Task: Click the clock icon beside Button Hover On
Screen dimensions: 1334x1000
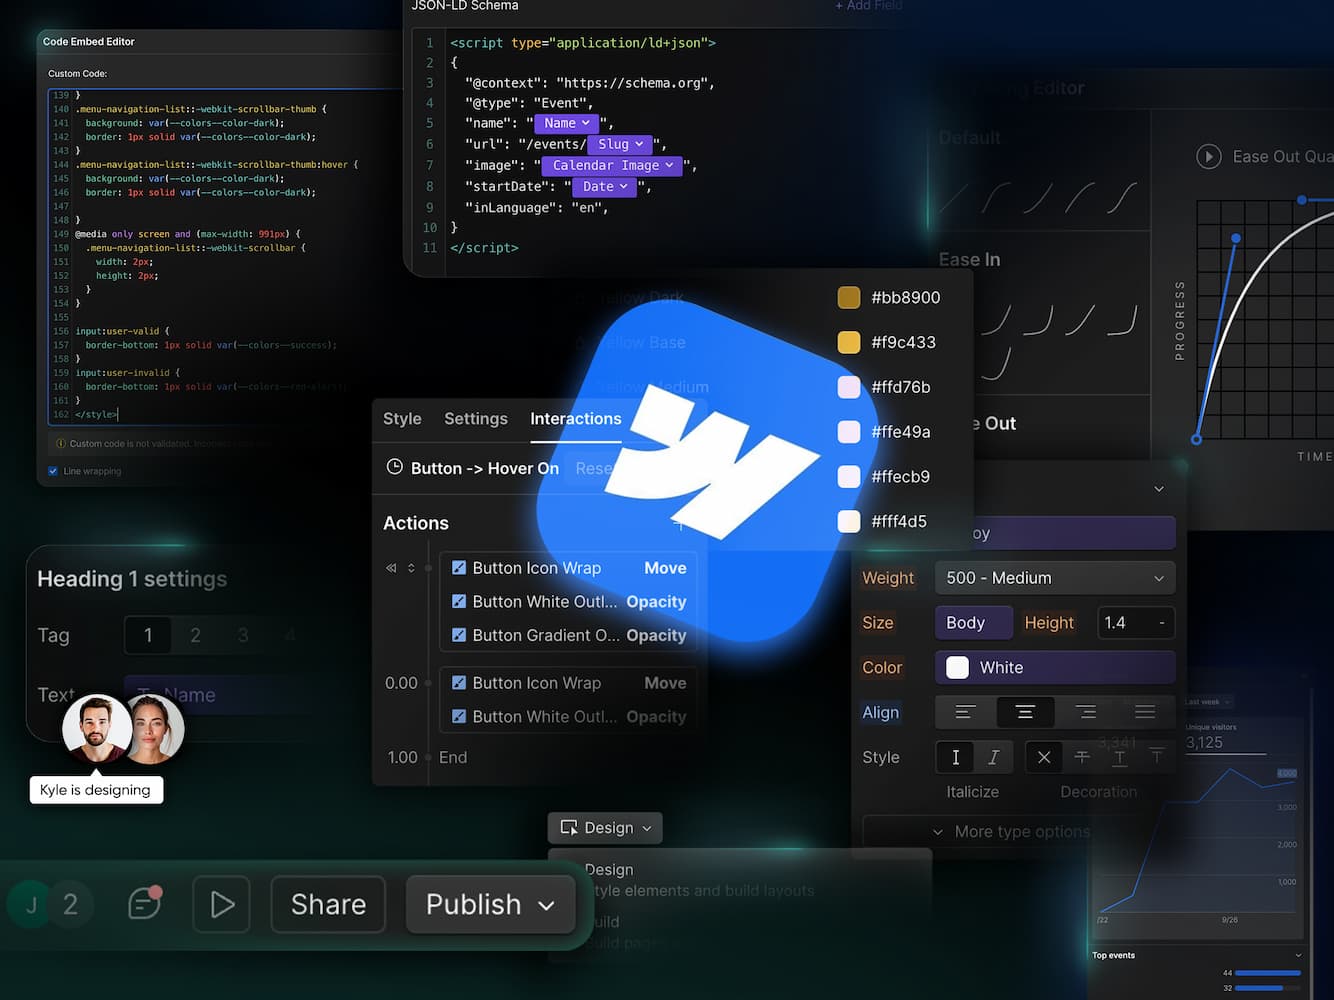Action: [395, 467]
